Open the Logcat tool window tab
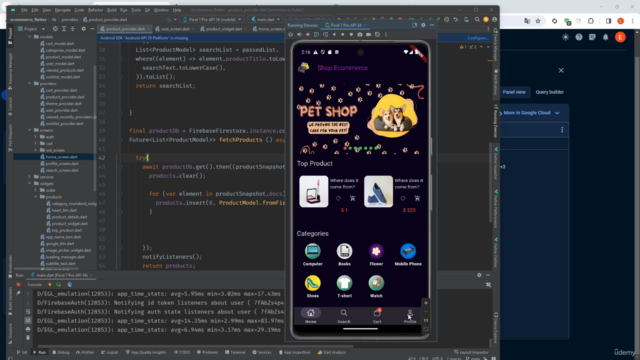 click(x=110, y=352)
